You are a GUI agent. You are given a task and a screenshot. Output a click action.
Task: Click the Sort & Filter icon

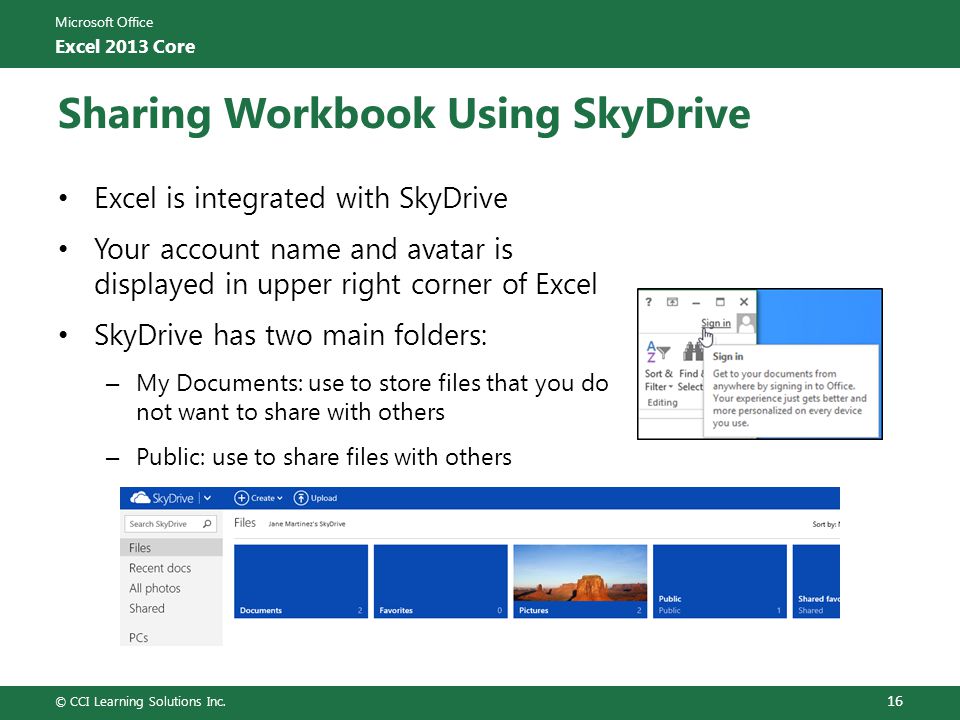pyautogui.click(x=658, y=352)
